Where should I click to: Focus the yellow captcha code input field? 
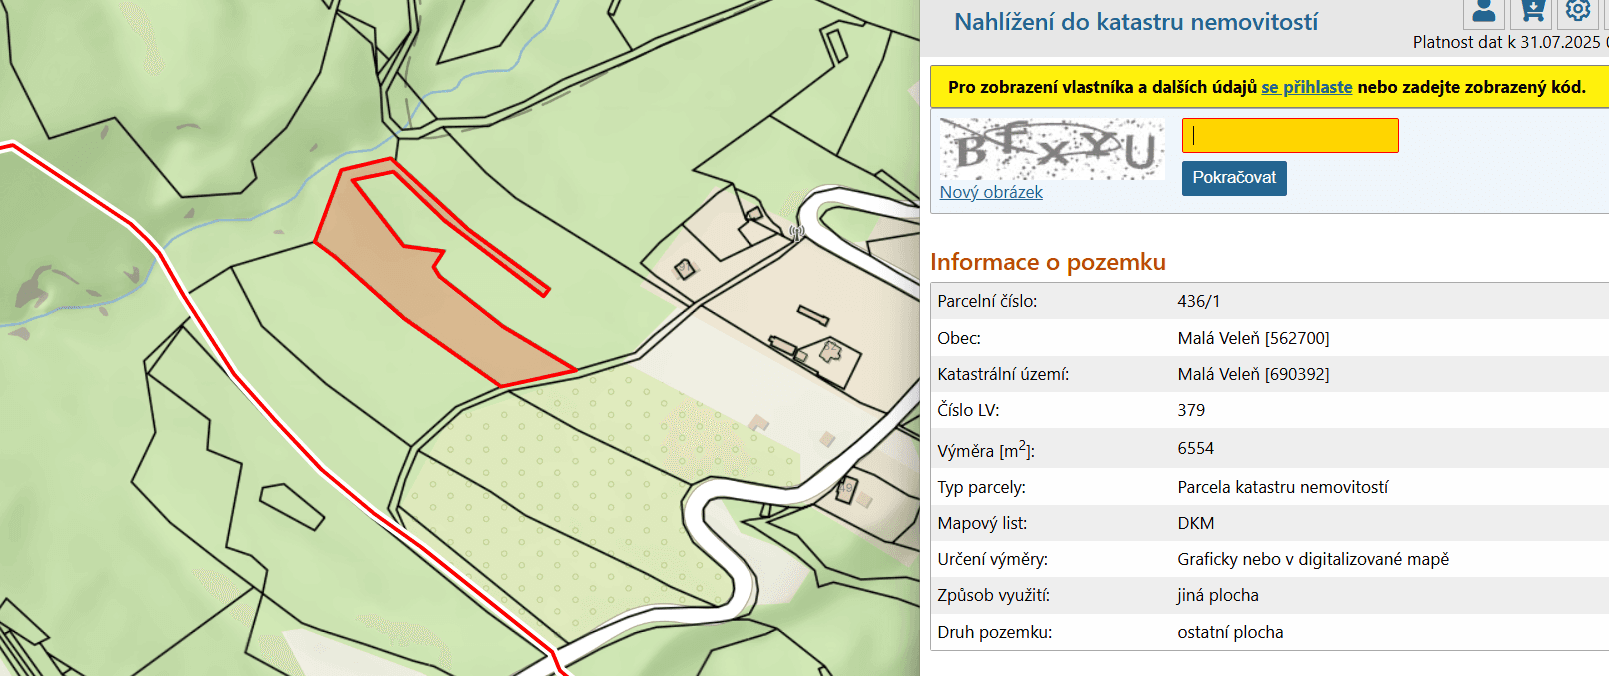click(1289, 136)
